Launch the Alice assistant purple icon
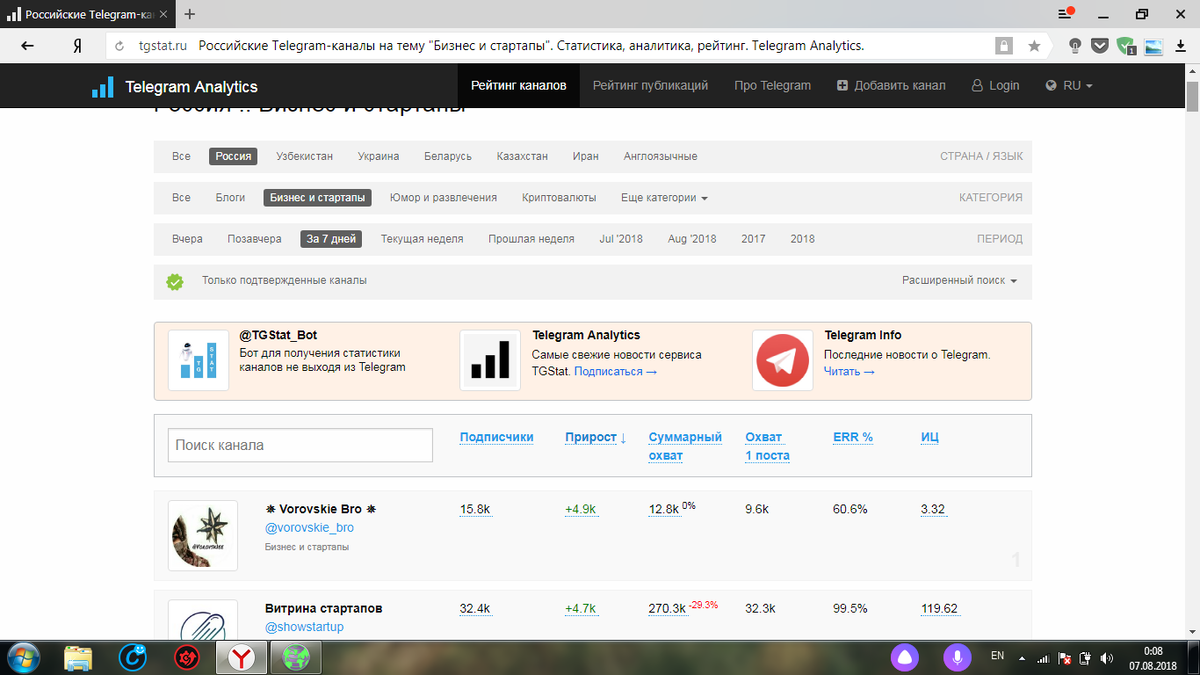 click(904, 657)
